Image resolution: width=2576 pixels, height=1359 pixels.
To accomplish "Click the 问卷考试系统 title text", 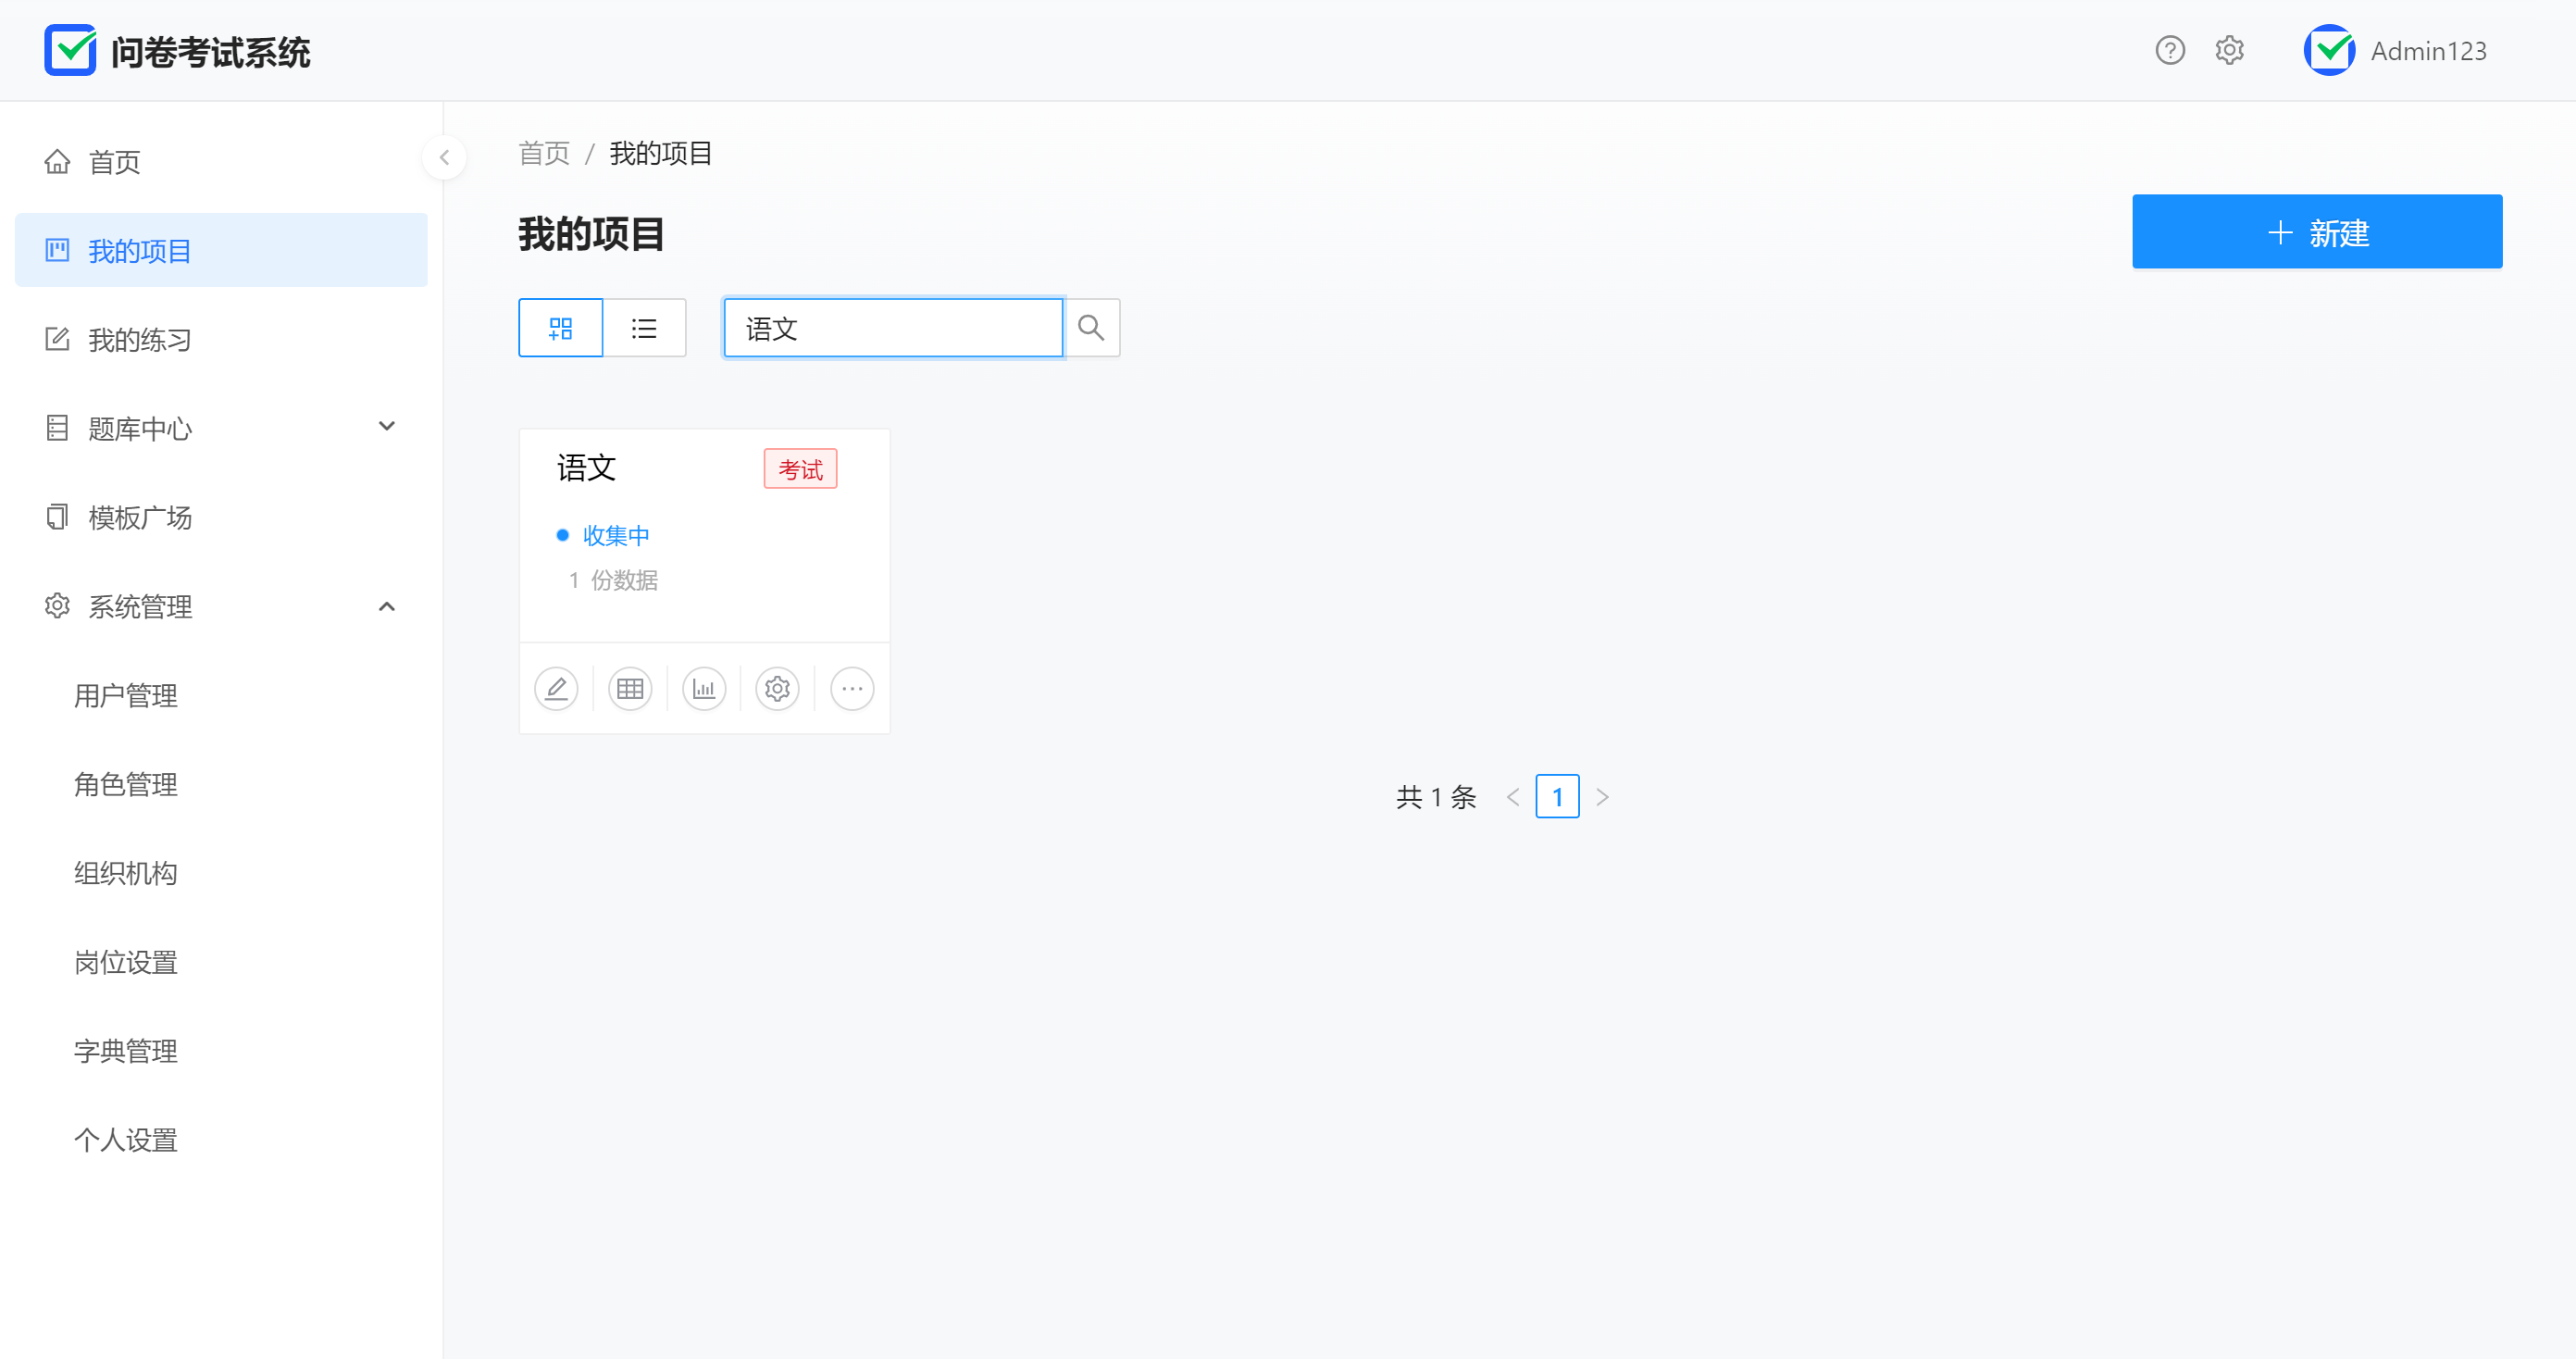I will point(210,52).
